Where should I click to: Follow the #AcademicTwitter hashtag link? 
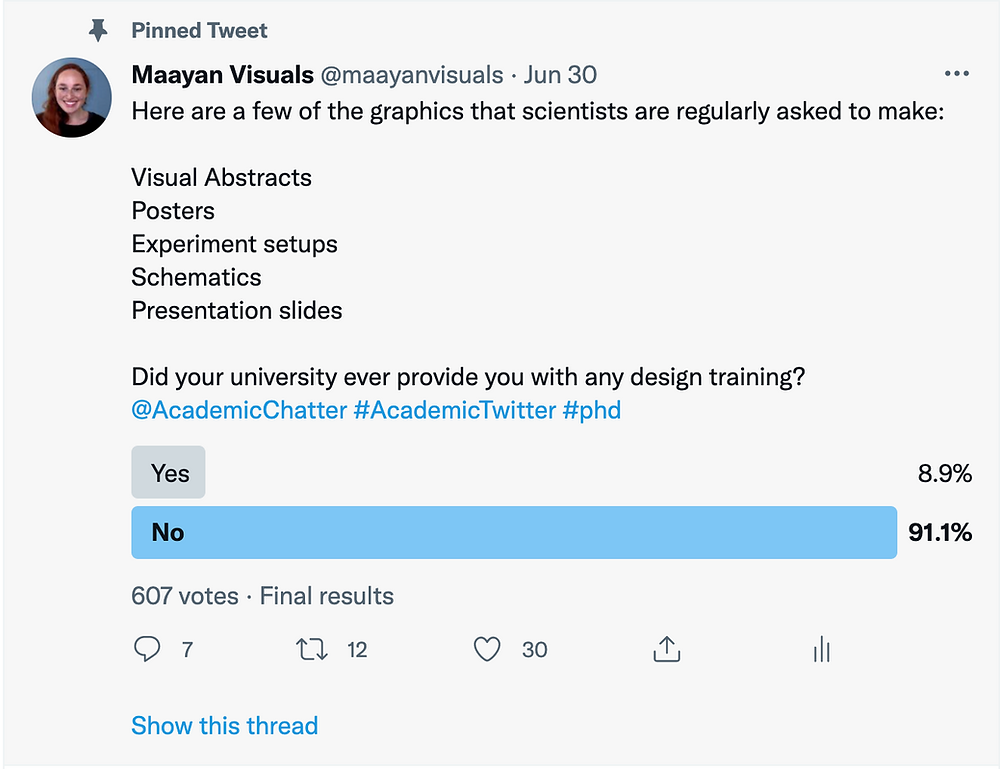point(455,410)
